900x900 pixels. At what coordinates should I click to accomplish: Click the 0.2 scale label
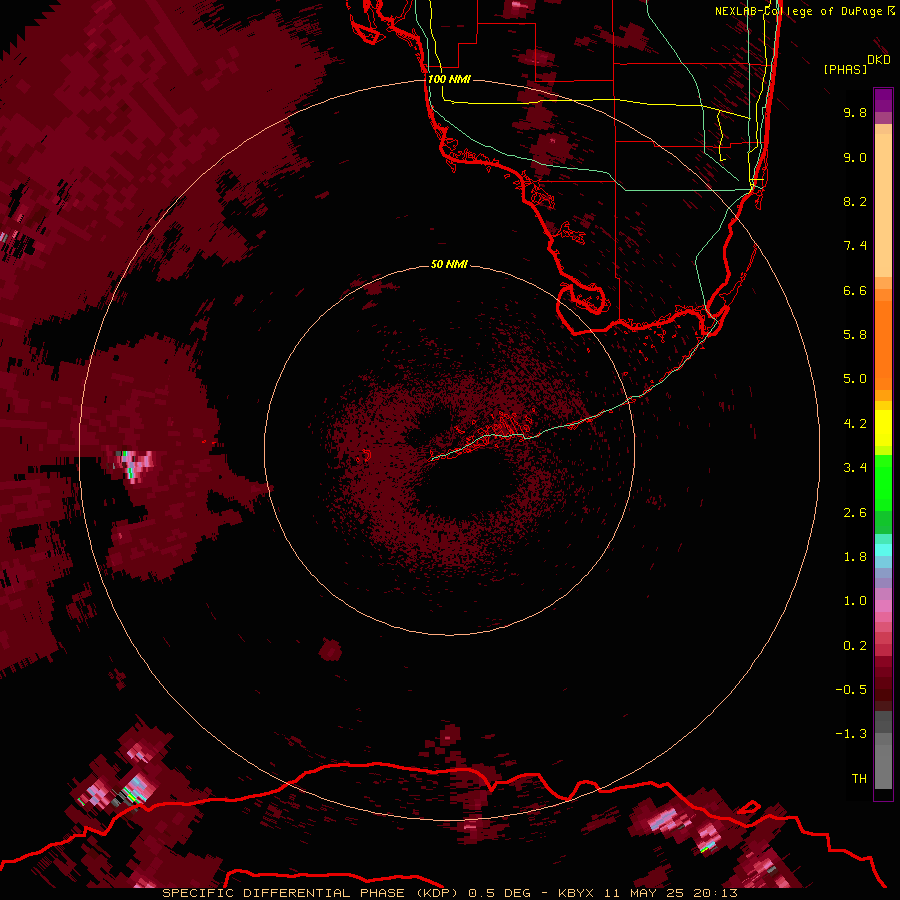[855, 646]
